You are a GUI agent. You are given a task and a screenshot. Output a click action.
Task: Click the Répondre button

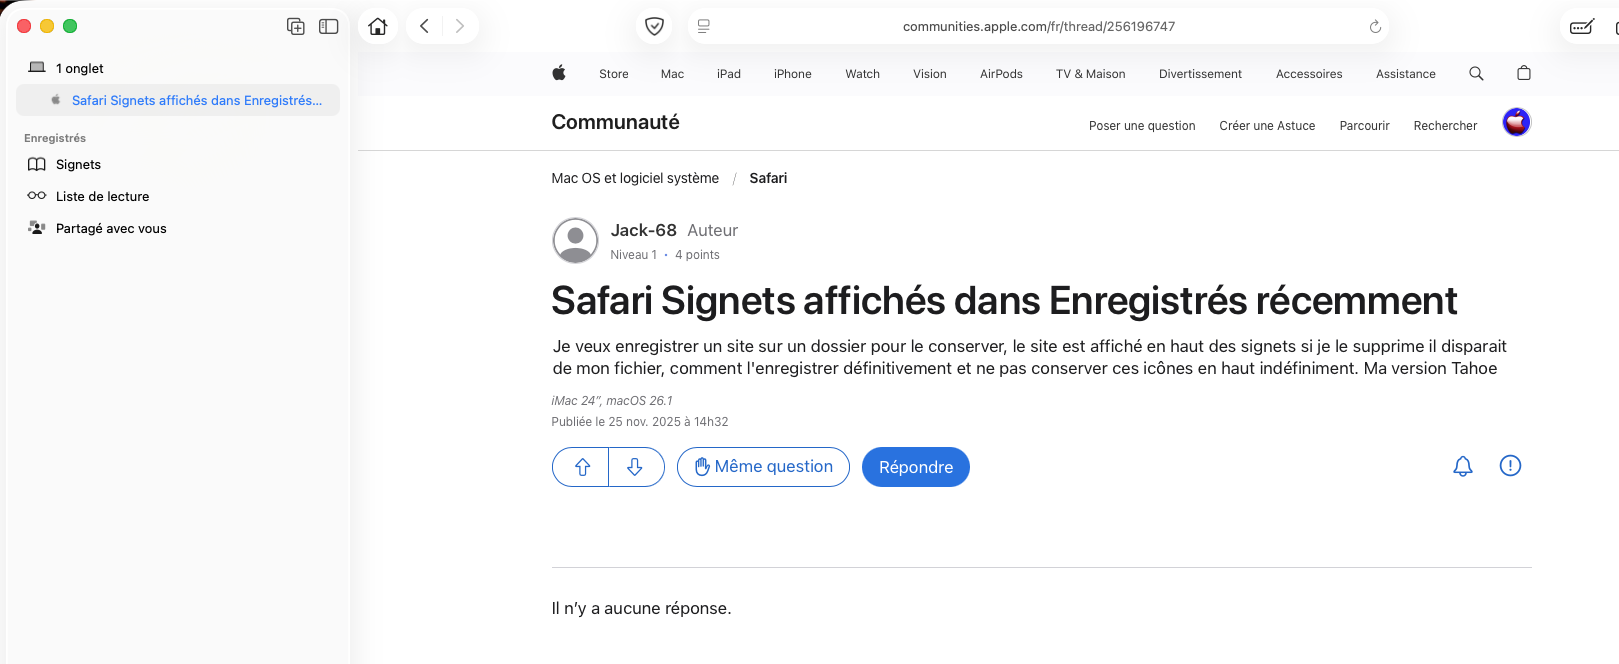[915, 467]
